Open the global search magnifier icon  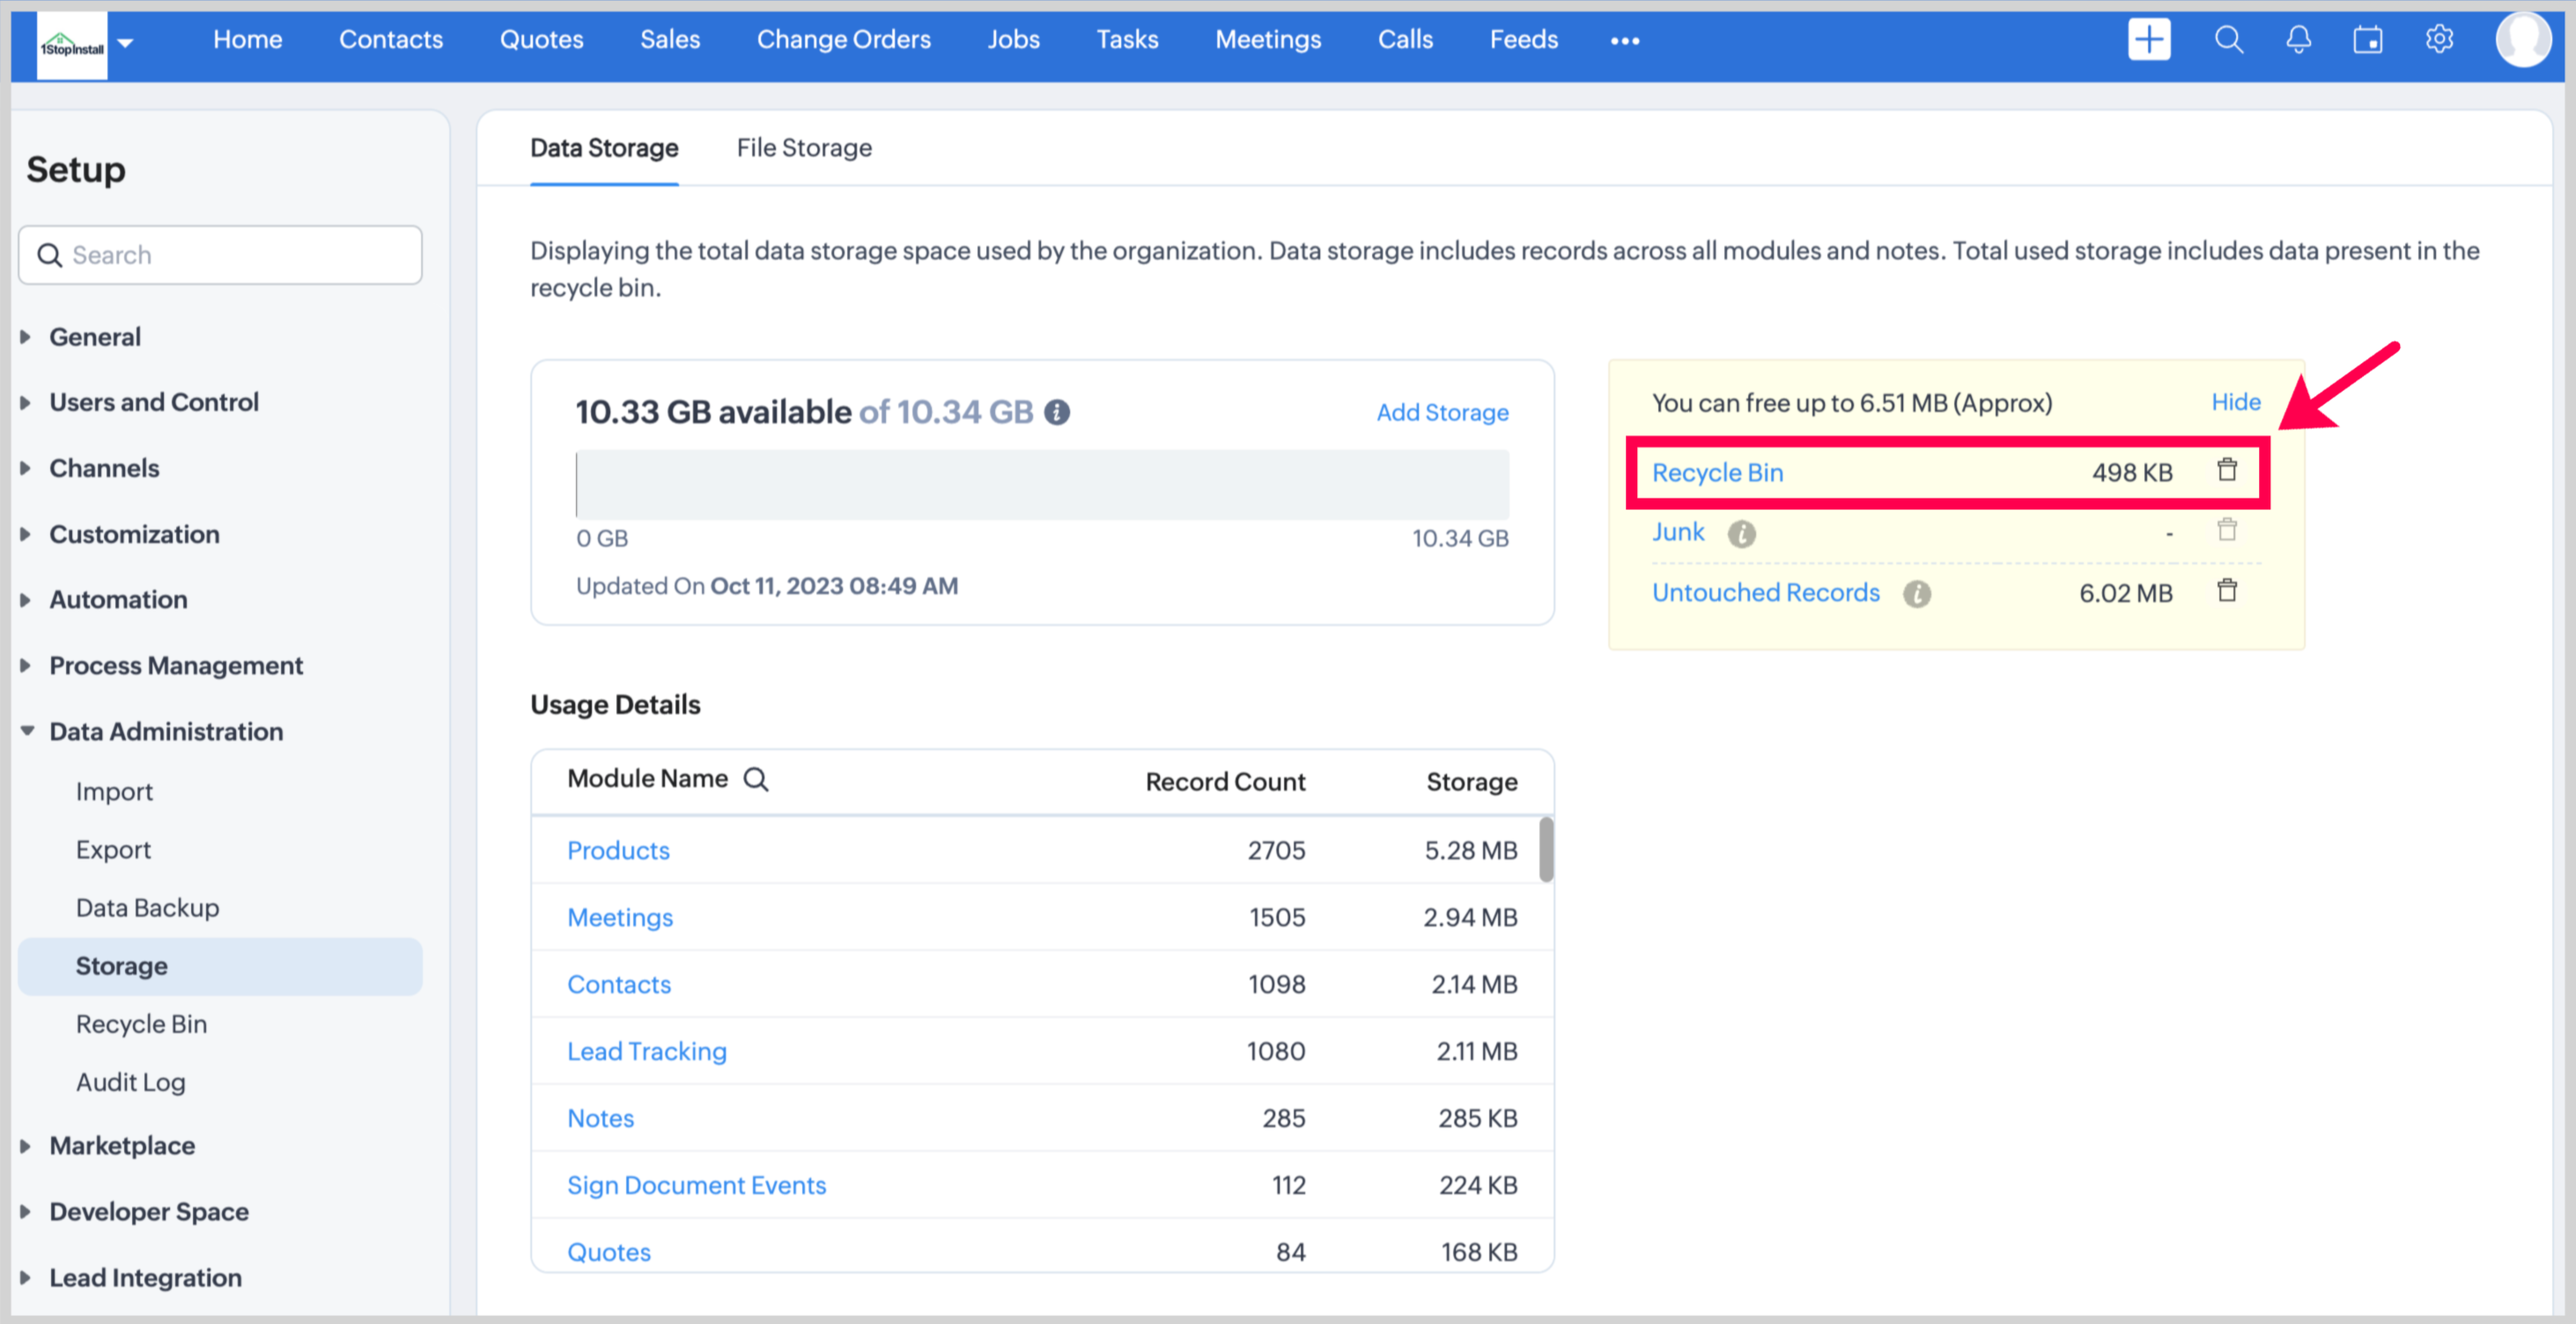click(x=2228, y=40)
